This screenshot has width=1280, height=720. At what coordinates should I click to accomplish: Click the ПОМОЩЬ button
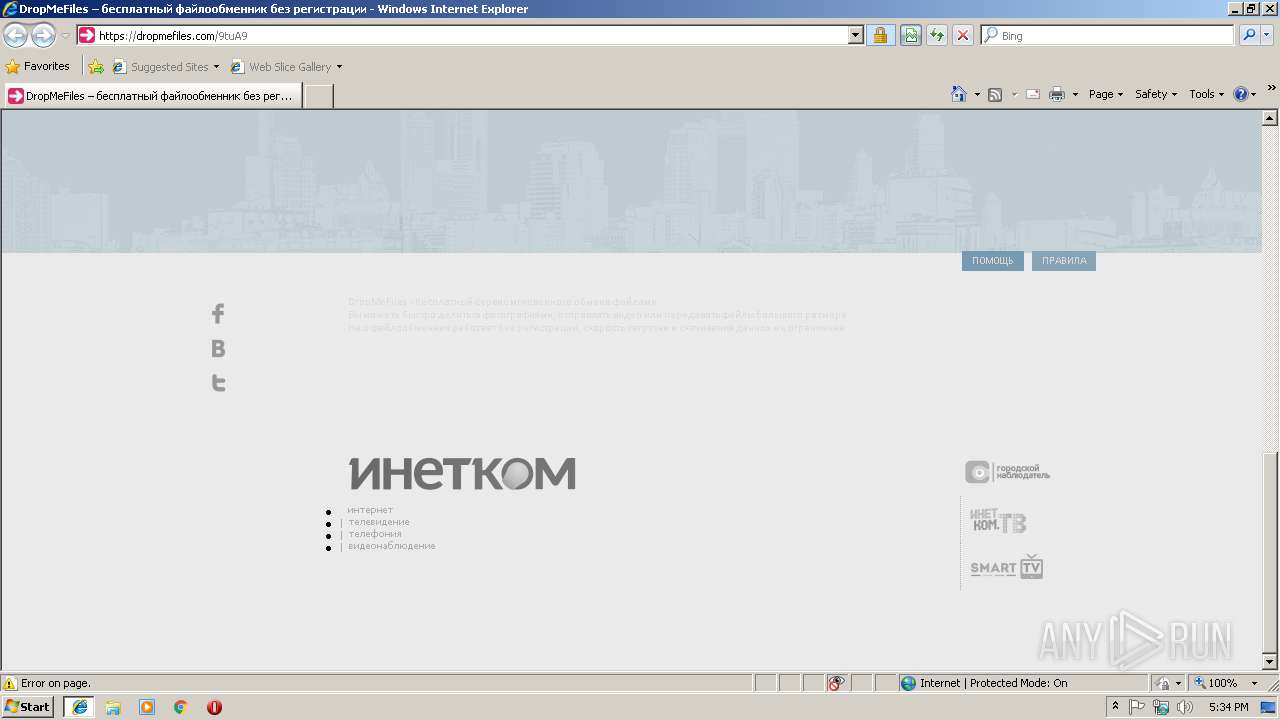coord(993,261)
